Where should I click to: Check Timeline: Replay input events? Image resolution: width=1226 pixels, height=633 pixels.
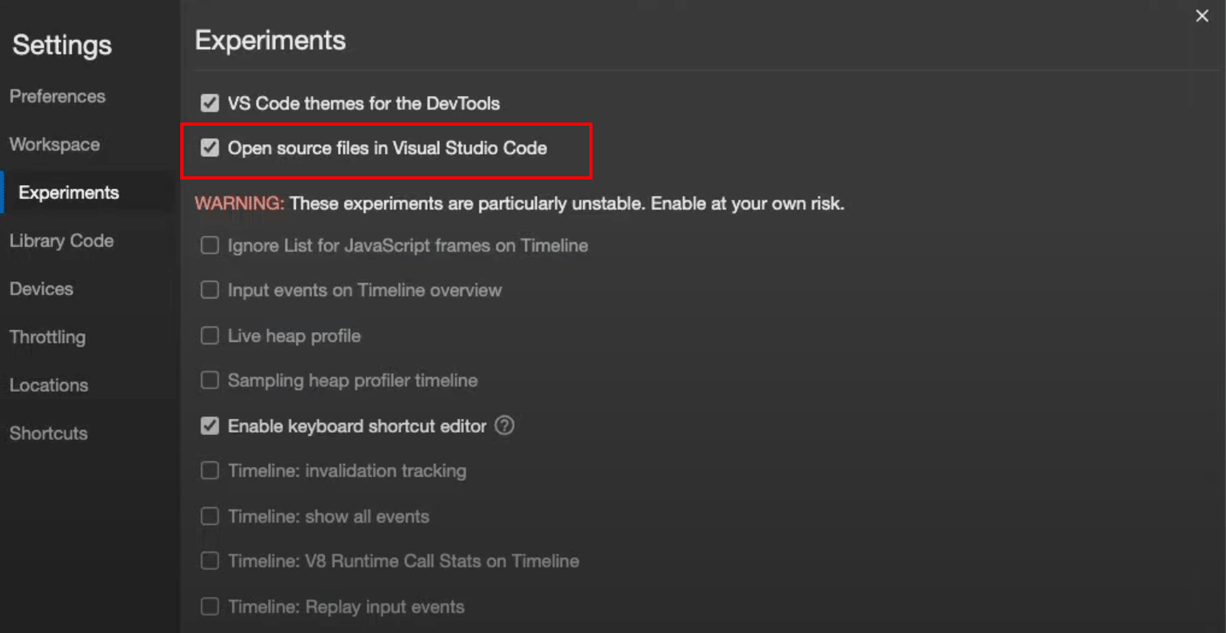(x=210, y=606)
